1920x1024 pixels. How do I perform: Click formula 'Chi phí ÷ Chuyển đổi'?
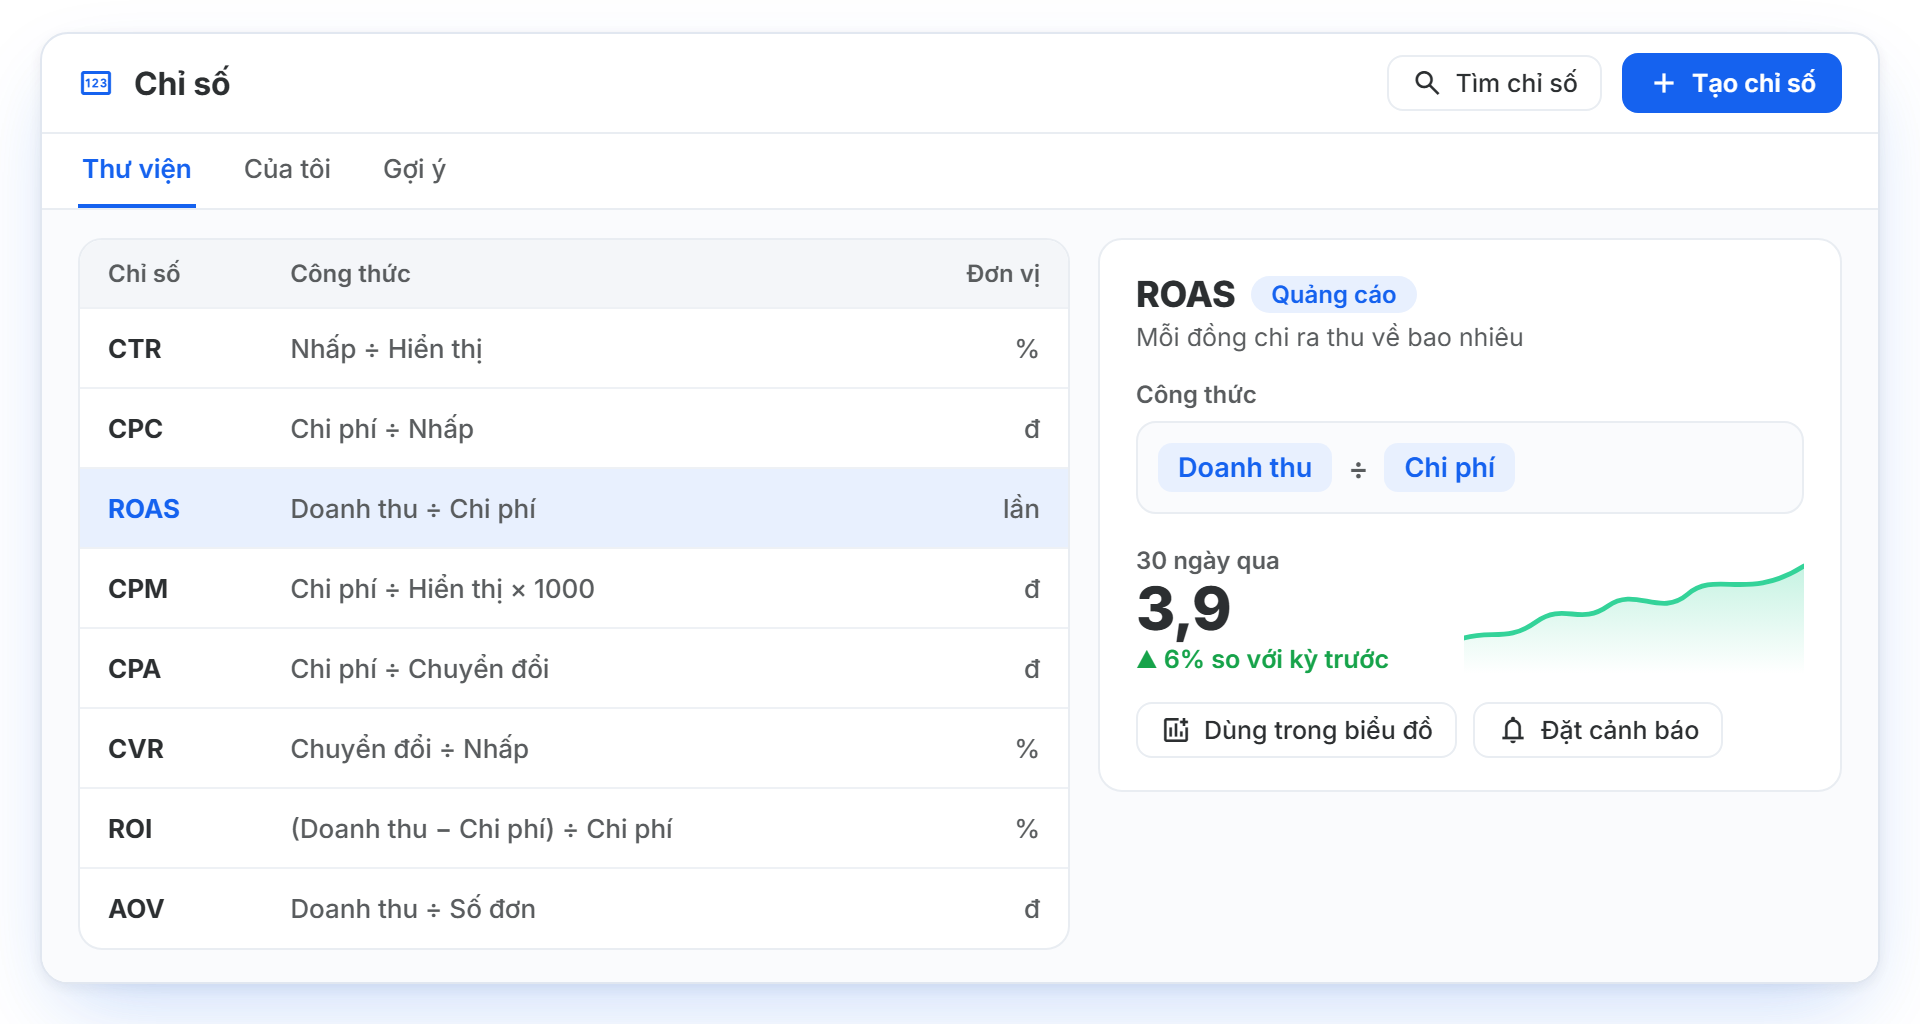(x=419, y=669)
